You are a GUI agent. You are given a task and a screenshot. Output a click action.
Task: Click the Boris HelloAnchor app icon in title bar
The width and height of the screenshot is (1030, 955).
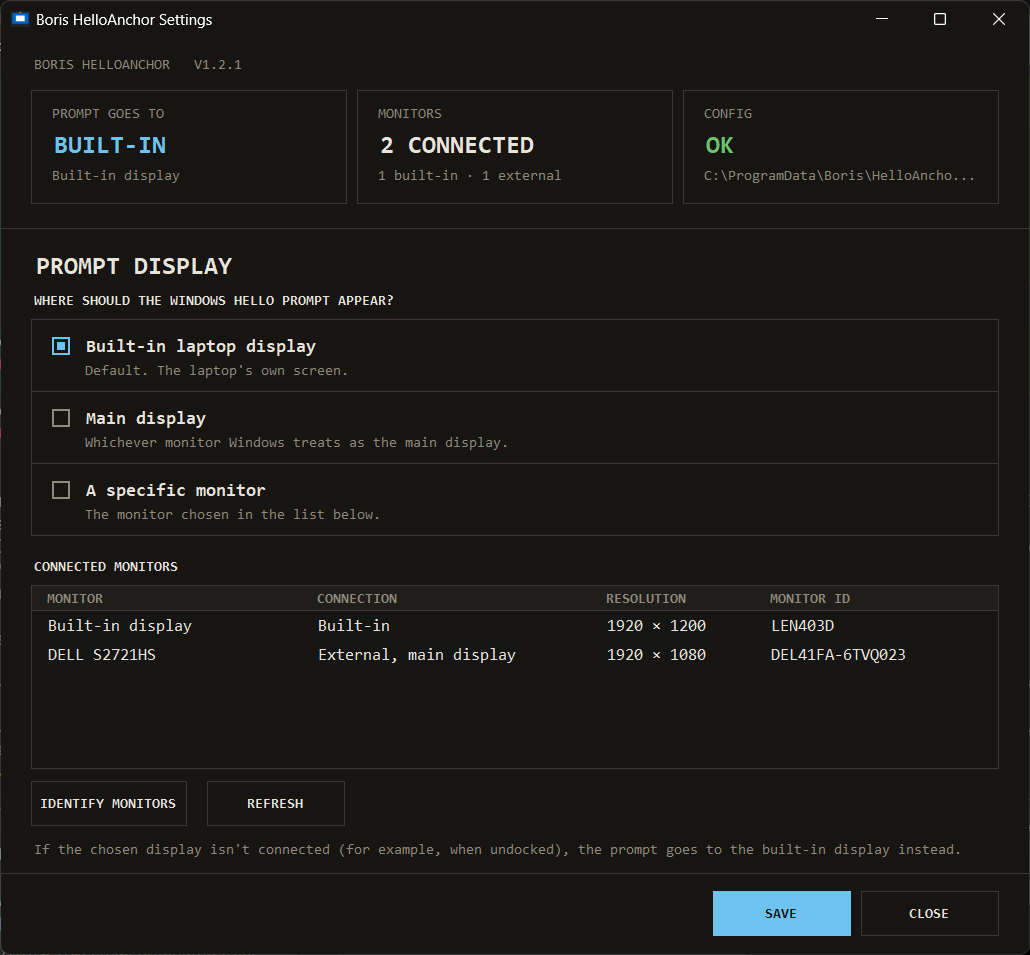pyautogui.click(x=20, y=19)
